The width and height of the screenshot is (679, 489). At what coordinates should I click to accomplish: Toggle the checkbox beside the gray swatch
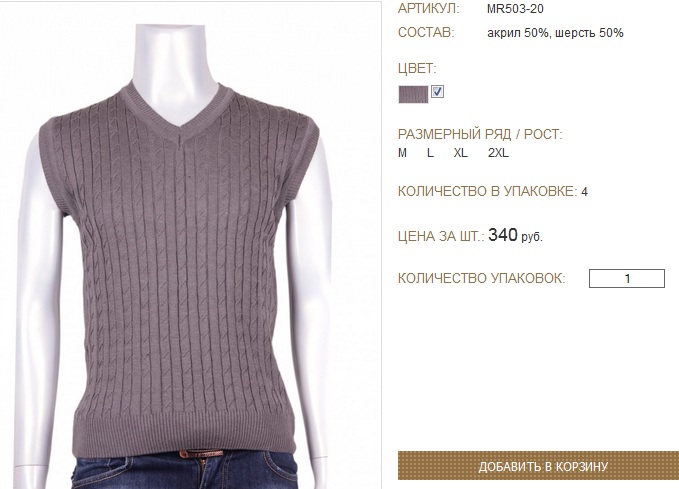[x=437, y=92]
